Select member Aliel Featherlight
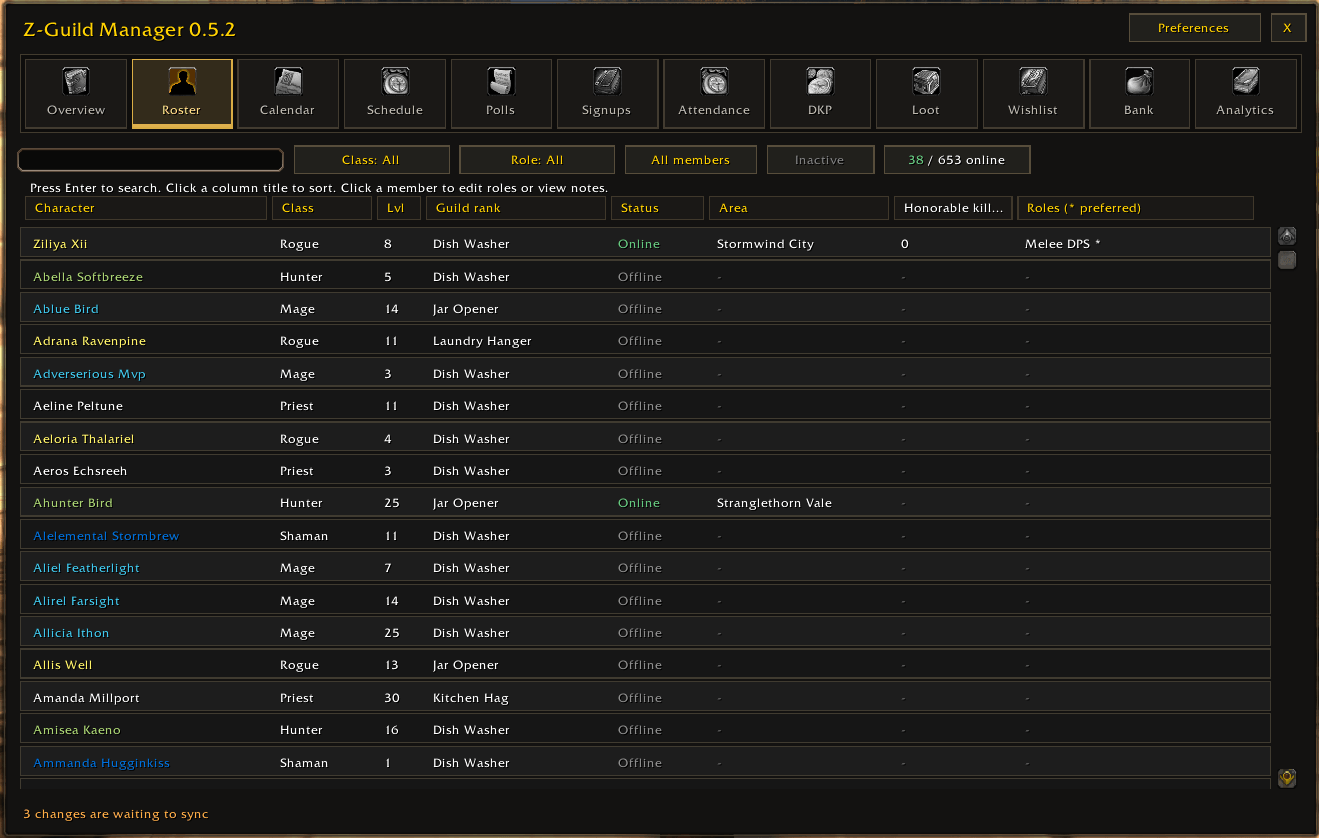Viewport: 1319px width, 838px height. [x=645, y=568]
